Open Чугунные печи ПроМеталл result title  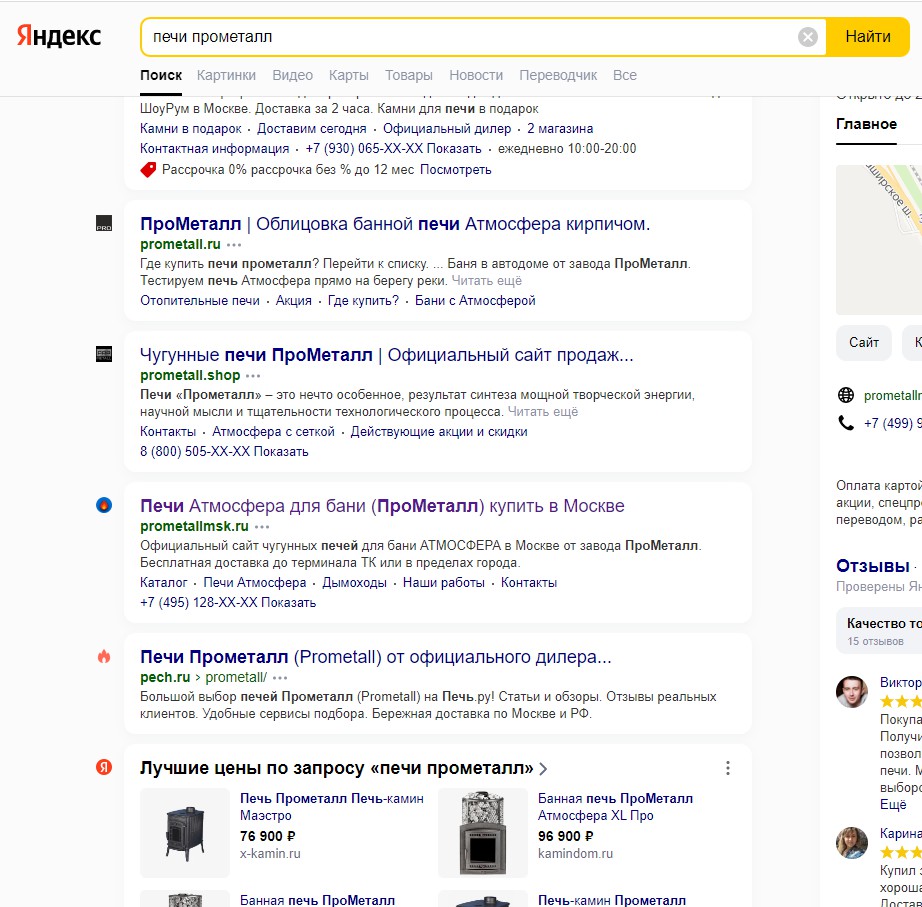click(387, 355)
